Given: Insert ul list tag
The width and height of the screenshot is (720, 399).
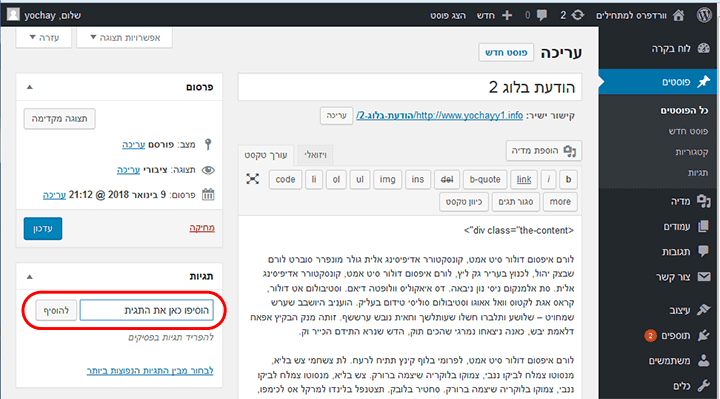Looking at the screenshot, I should point(360,180).
